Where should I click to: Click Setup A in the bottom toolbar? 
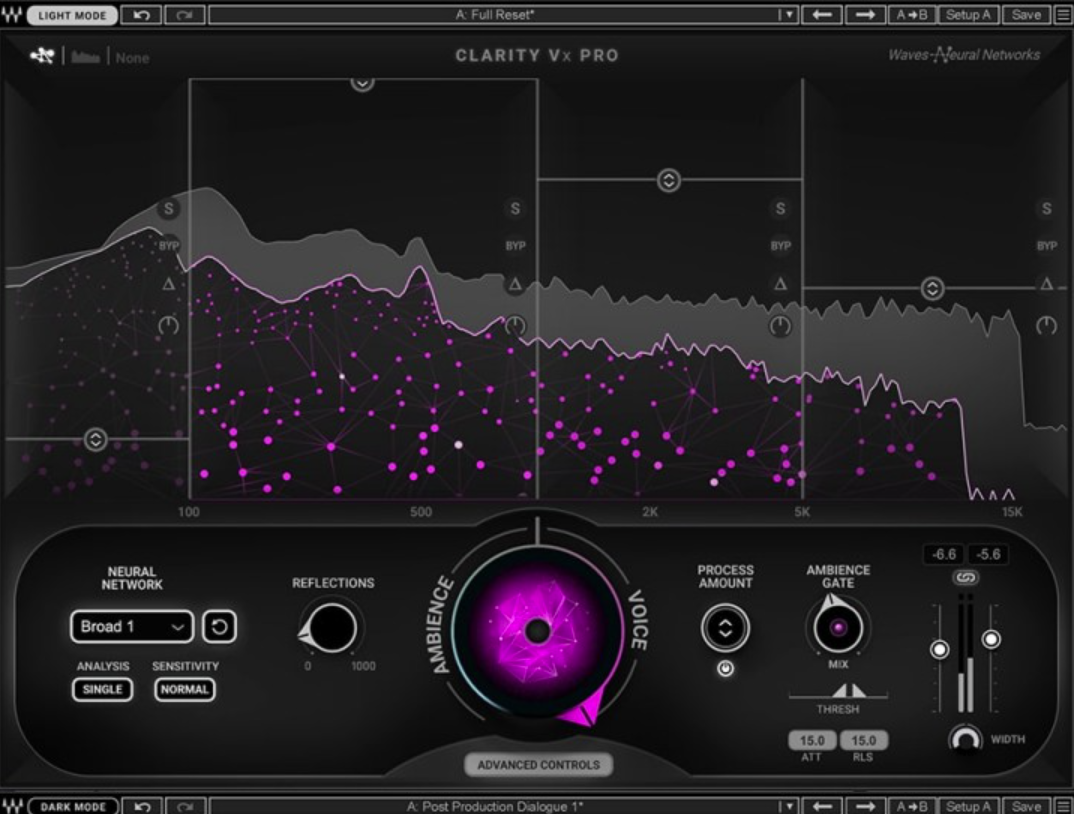pos(969,806)
